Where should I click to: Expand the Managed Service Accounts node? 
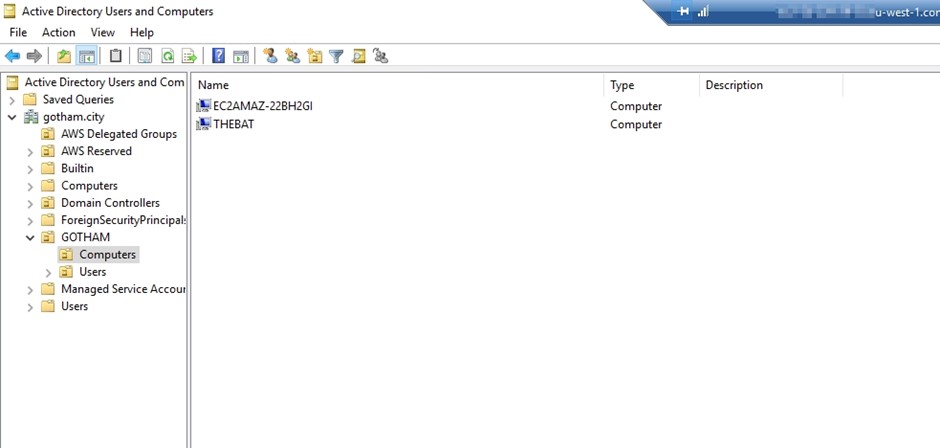click(31, 290)
